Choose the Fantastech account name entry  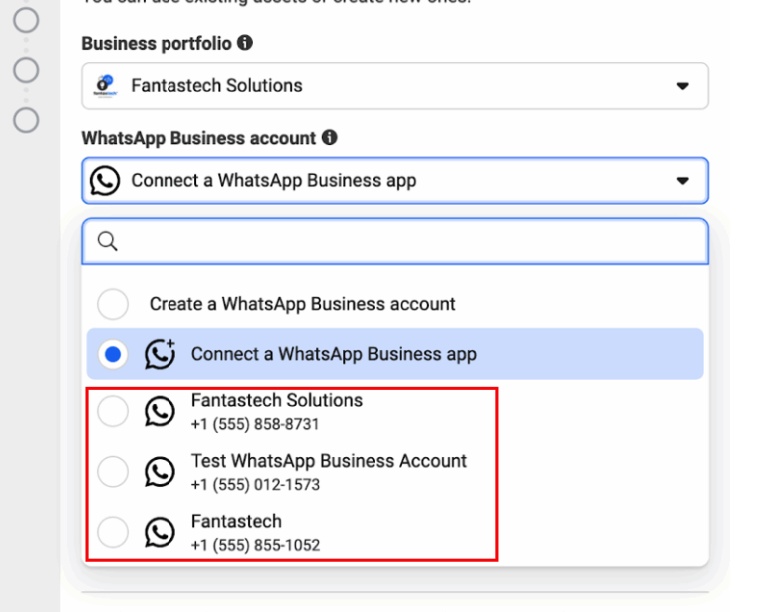click(236, 521)
